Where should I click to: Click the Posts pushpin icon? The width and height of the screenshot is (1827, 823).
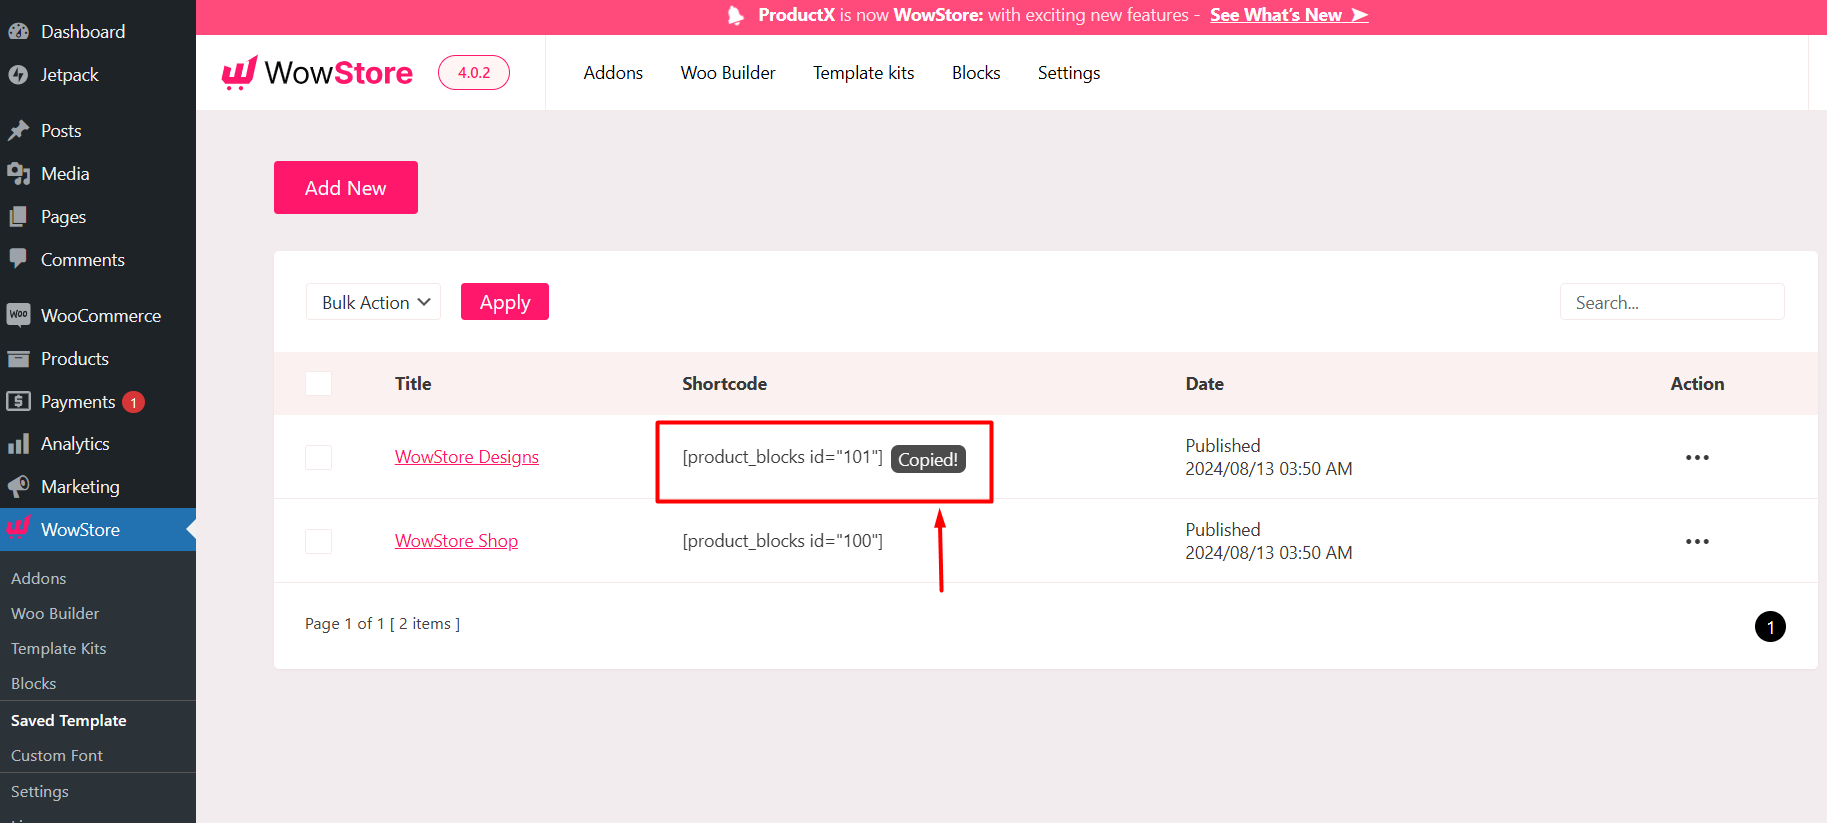tap(18, 130)
